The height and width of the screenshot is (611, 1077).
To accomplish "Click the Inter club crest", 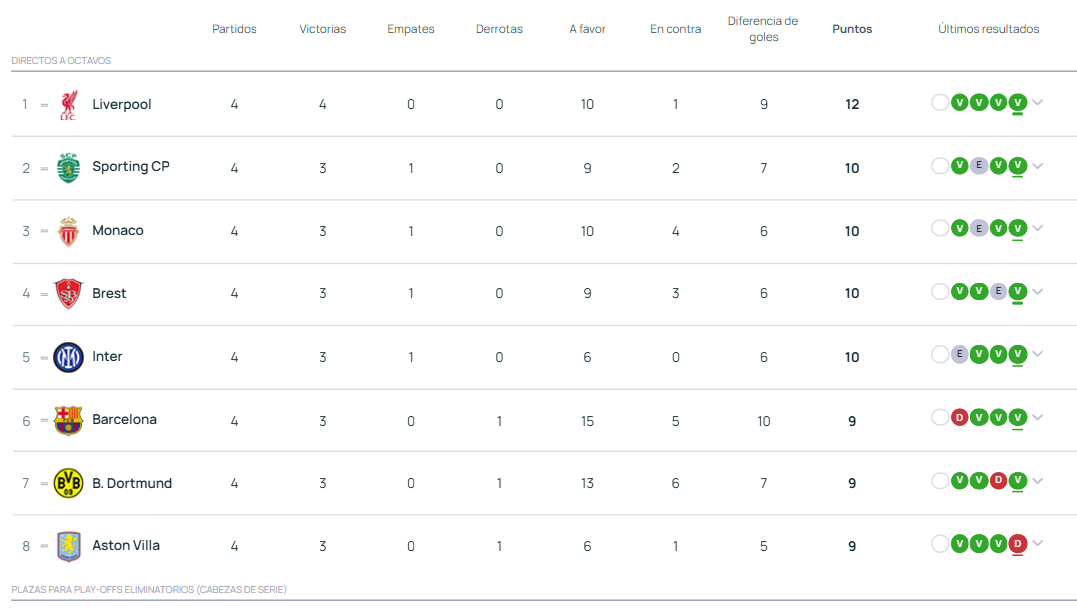I will (68, 357).
